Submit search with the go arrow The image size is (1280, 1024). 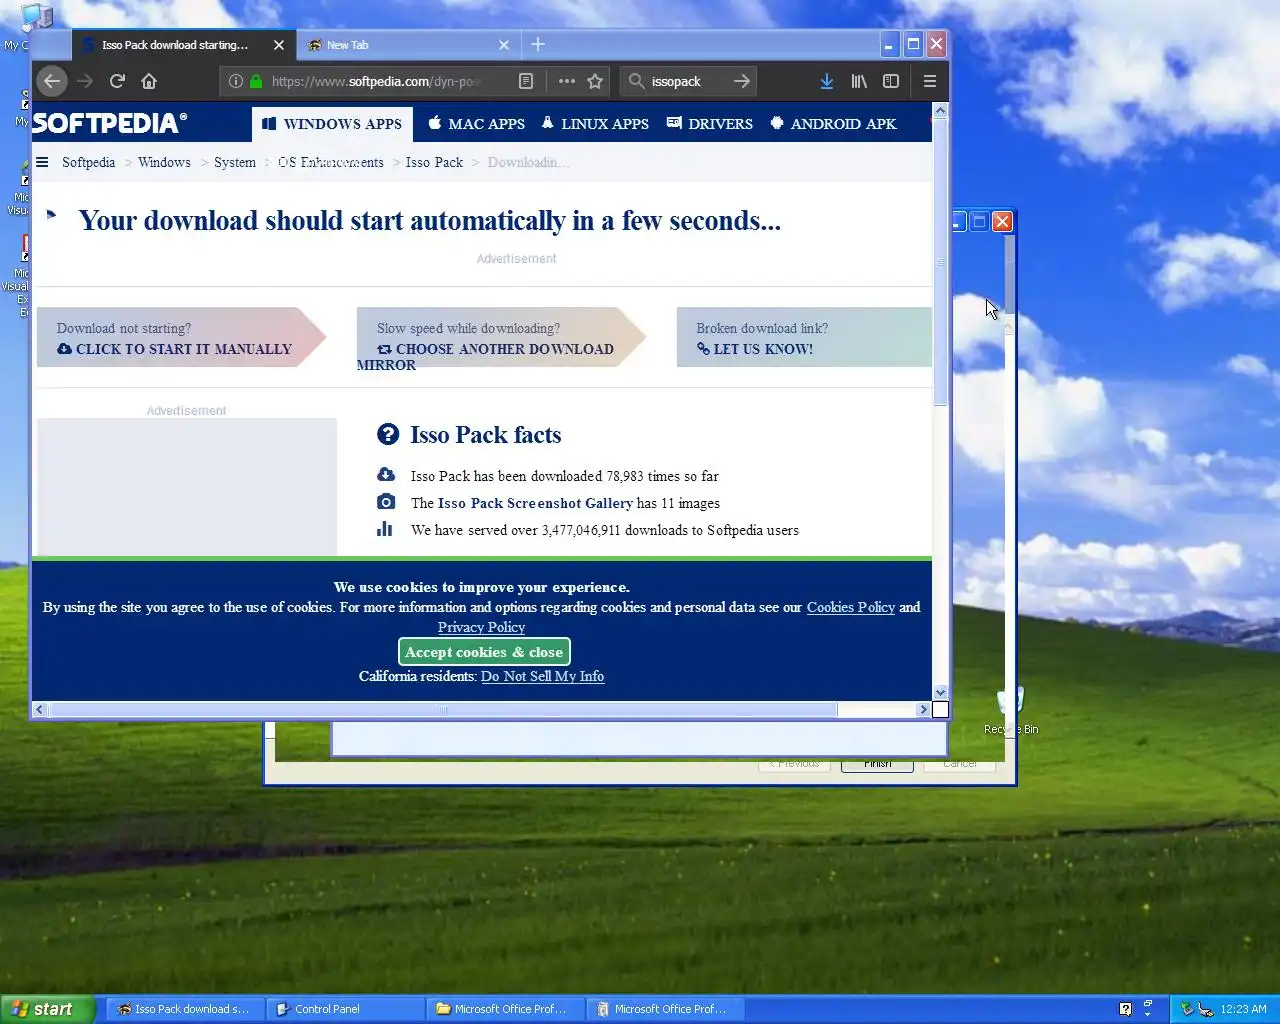(x=741, y=81)
